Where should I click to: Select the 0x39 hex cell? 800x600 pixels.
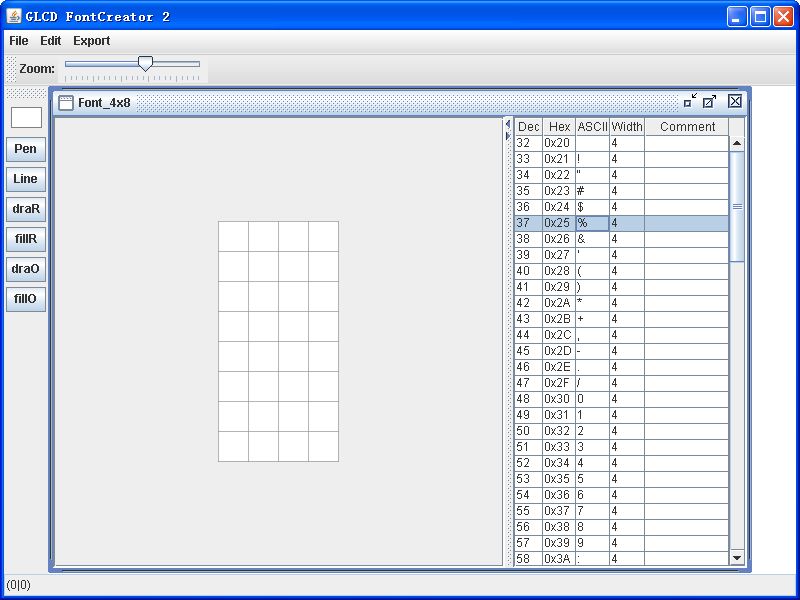(559, 543)
